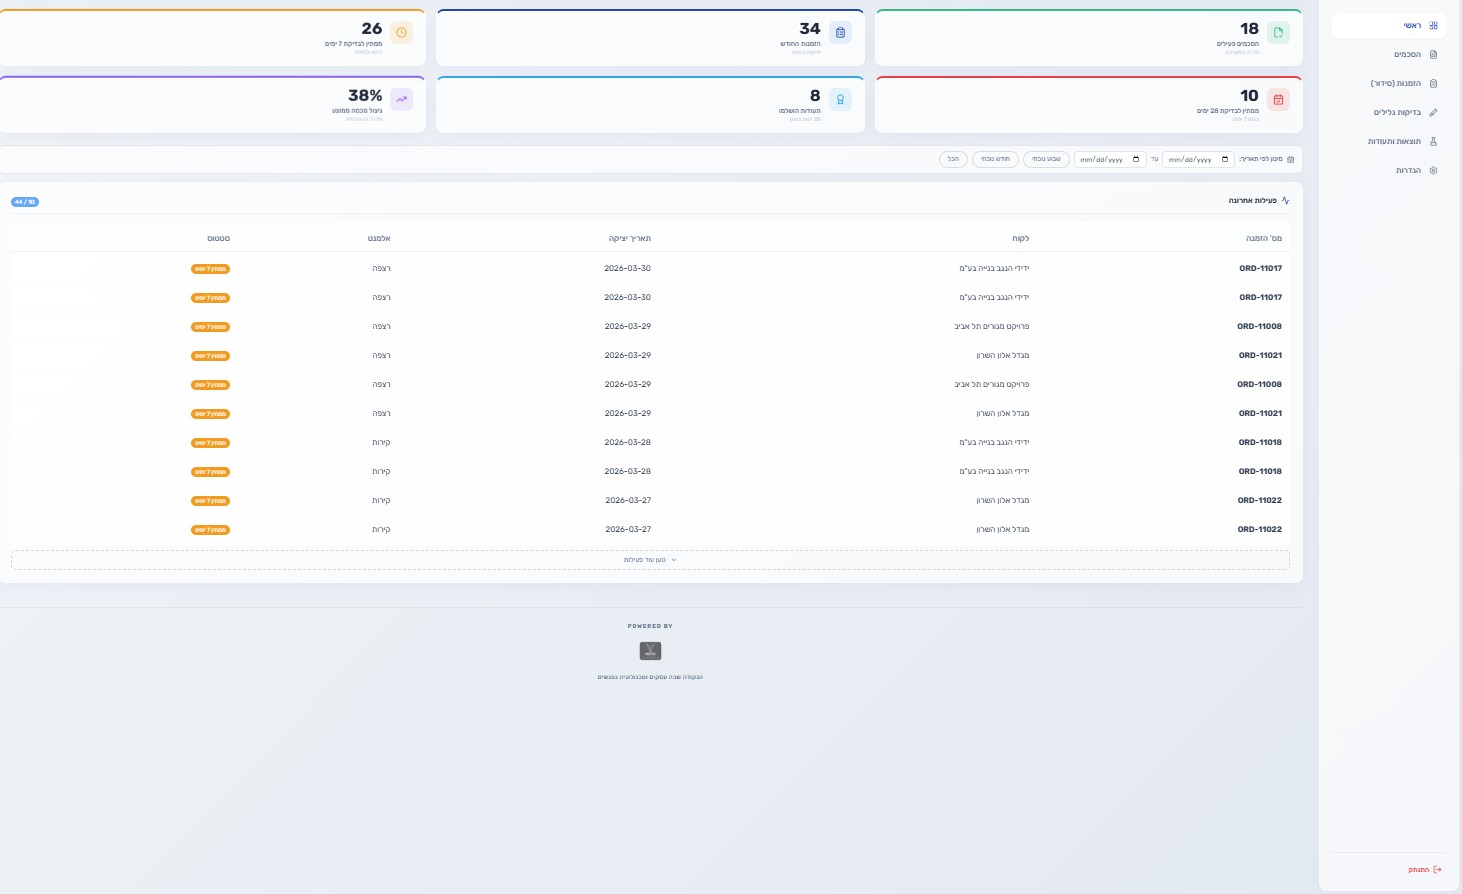The height and width of the screenshot is (894, 1462).
Task: Click the אלמנט column header
Action: point(379,238)
